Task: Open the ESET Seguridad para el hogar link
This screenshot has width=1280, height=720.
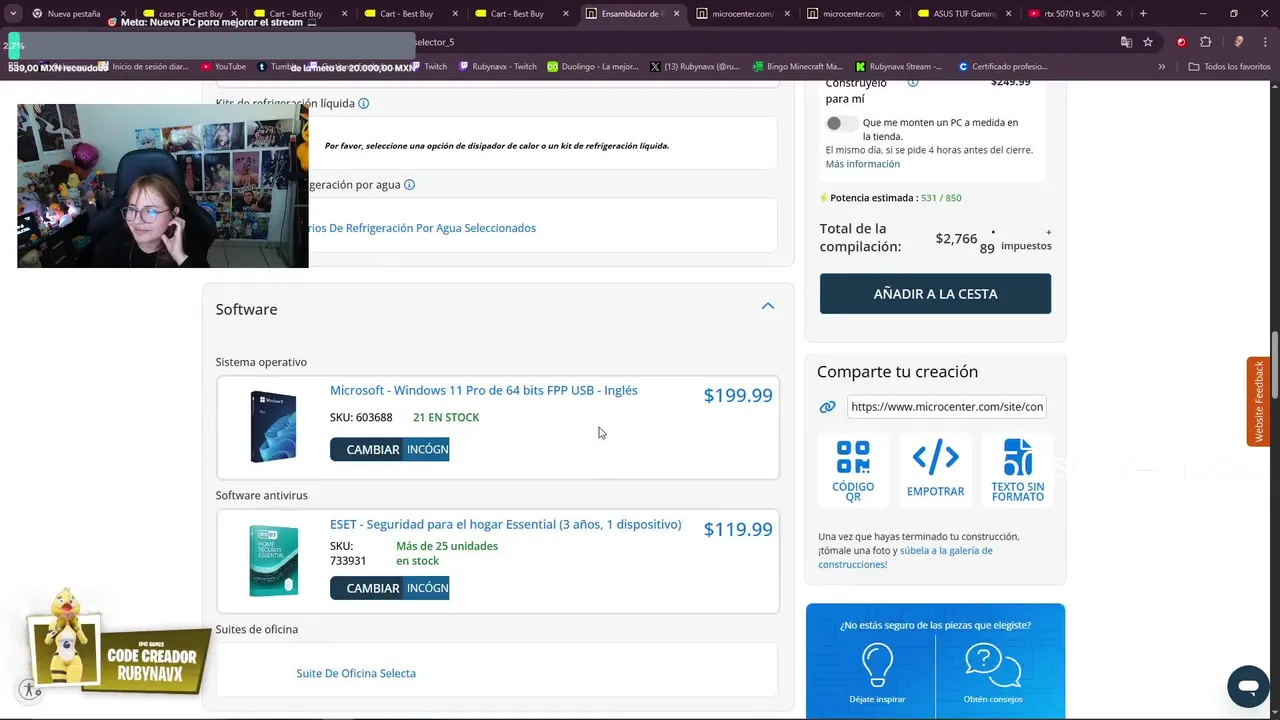Action: pos(505,524)
